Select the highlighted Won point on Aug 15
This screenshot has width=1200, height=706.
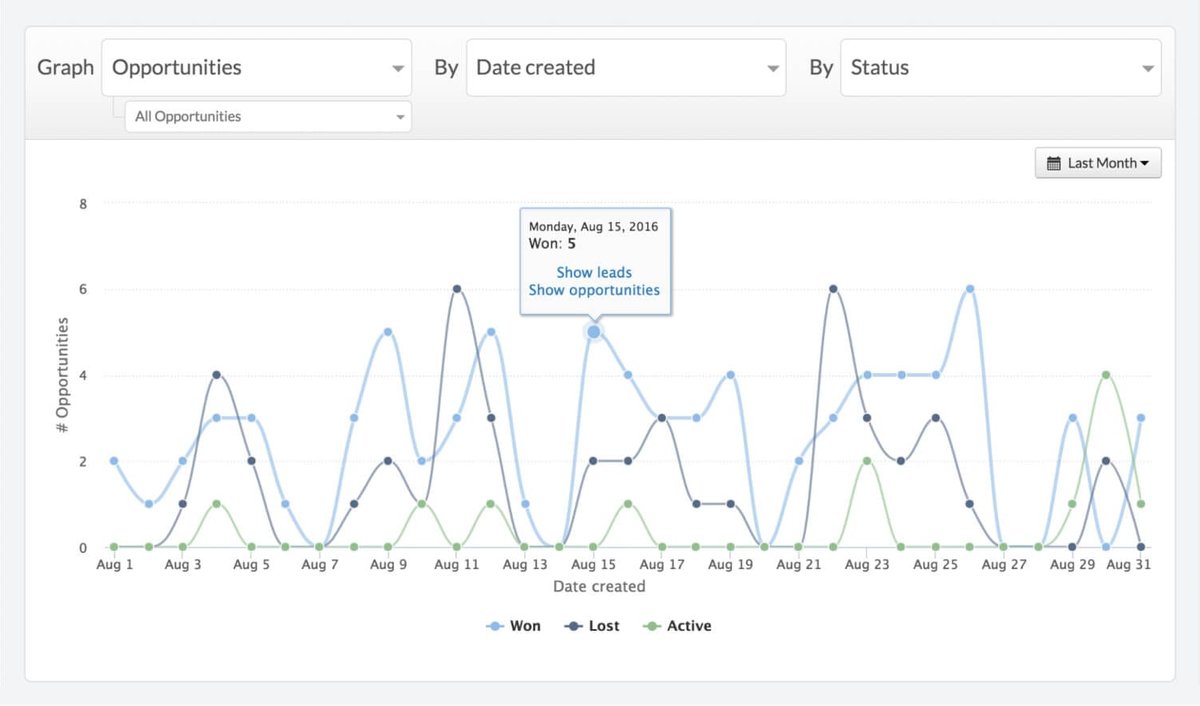click(594, 332)
